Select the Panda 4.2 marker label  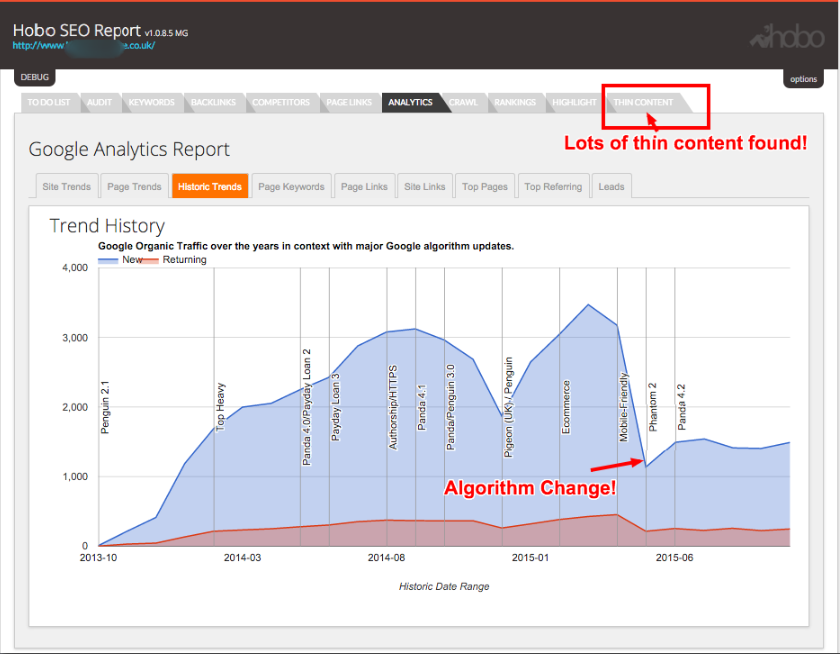click(681, 407)
